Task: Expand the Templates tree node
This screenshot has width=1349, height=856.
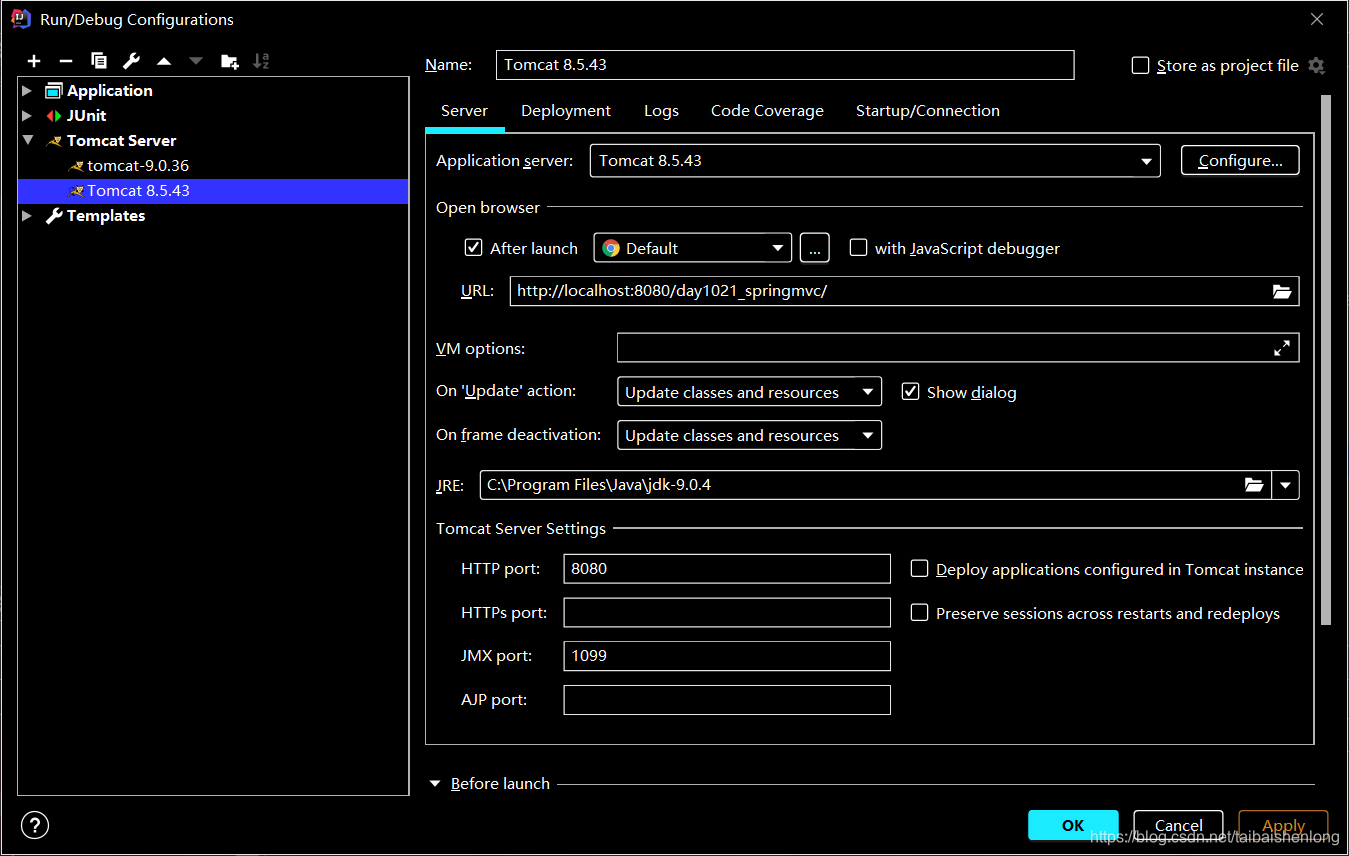Action: coord(27,215)
